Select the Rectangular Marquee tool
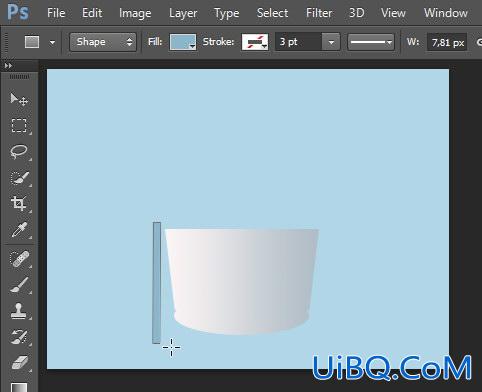482x392 pixels. click(x=19, y=125)
